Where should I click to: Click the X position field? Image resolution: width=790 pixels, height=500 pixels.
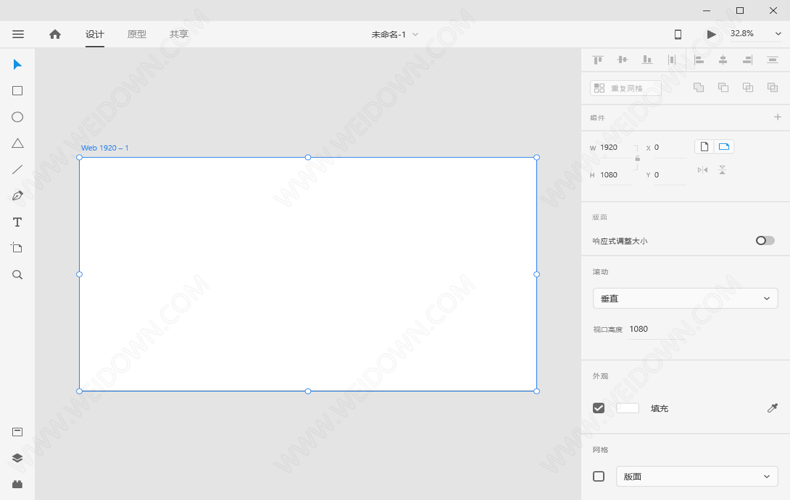point(669,147)
